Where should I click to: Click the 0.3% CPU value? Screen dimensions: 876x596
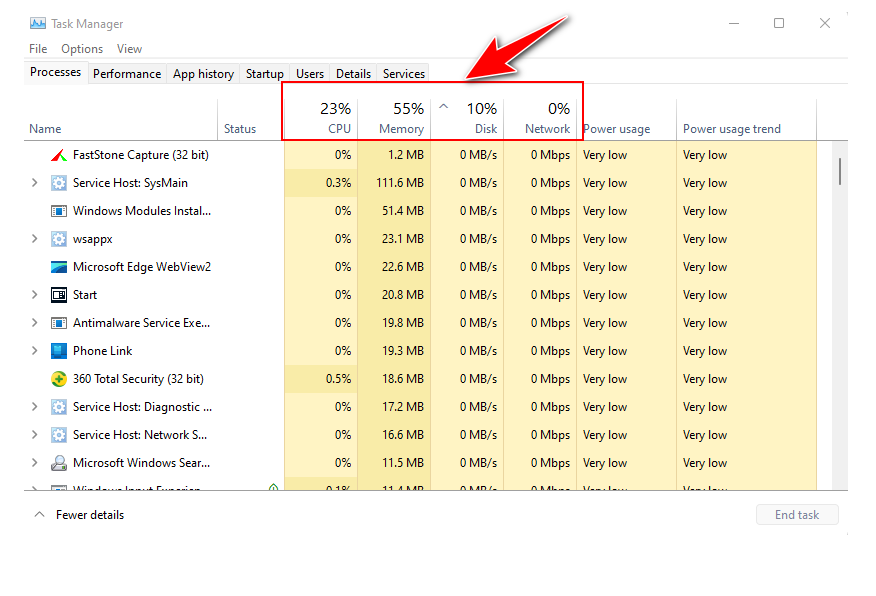[339, 183]
